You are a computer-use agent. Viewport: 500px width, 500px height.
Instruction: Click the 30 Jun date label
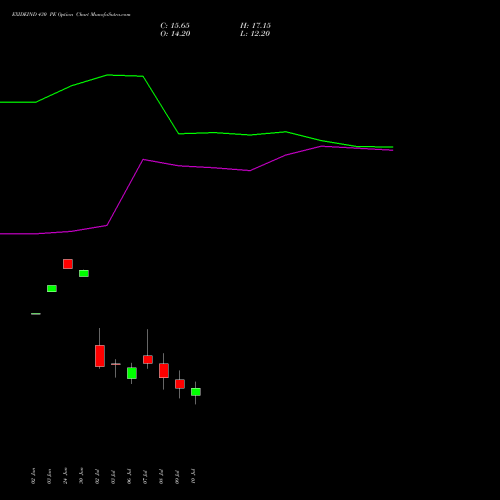click(81, 476)
